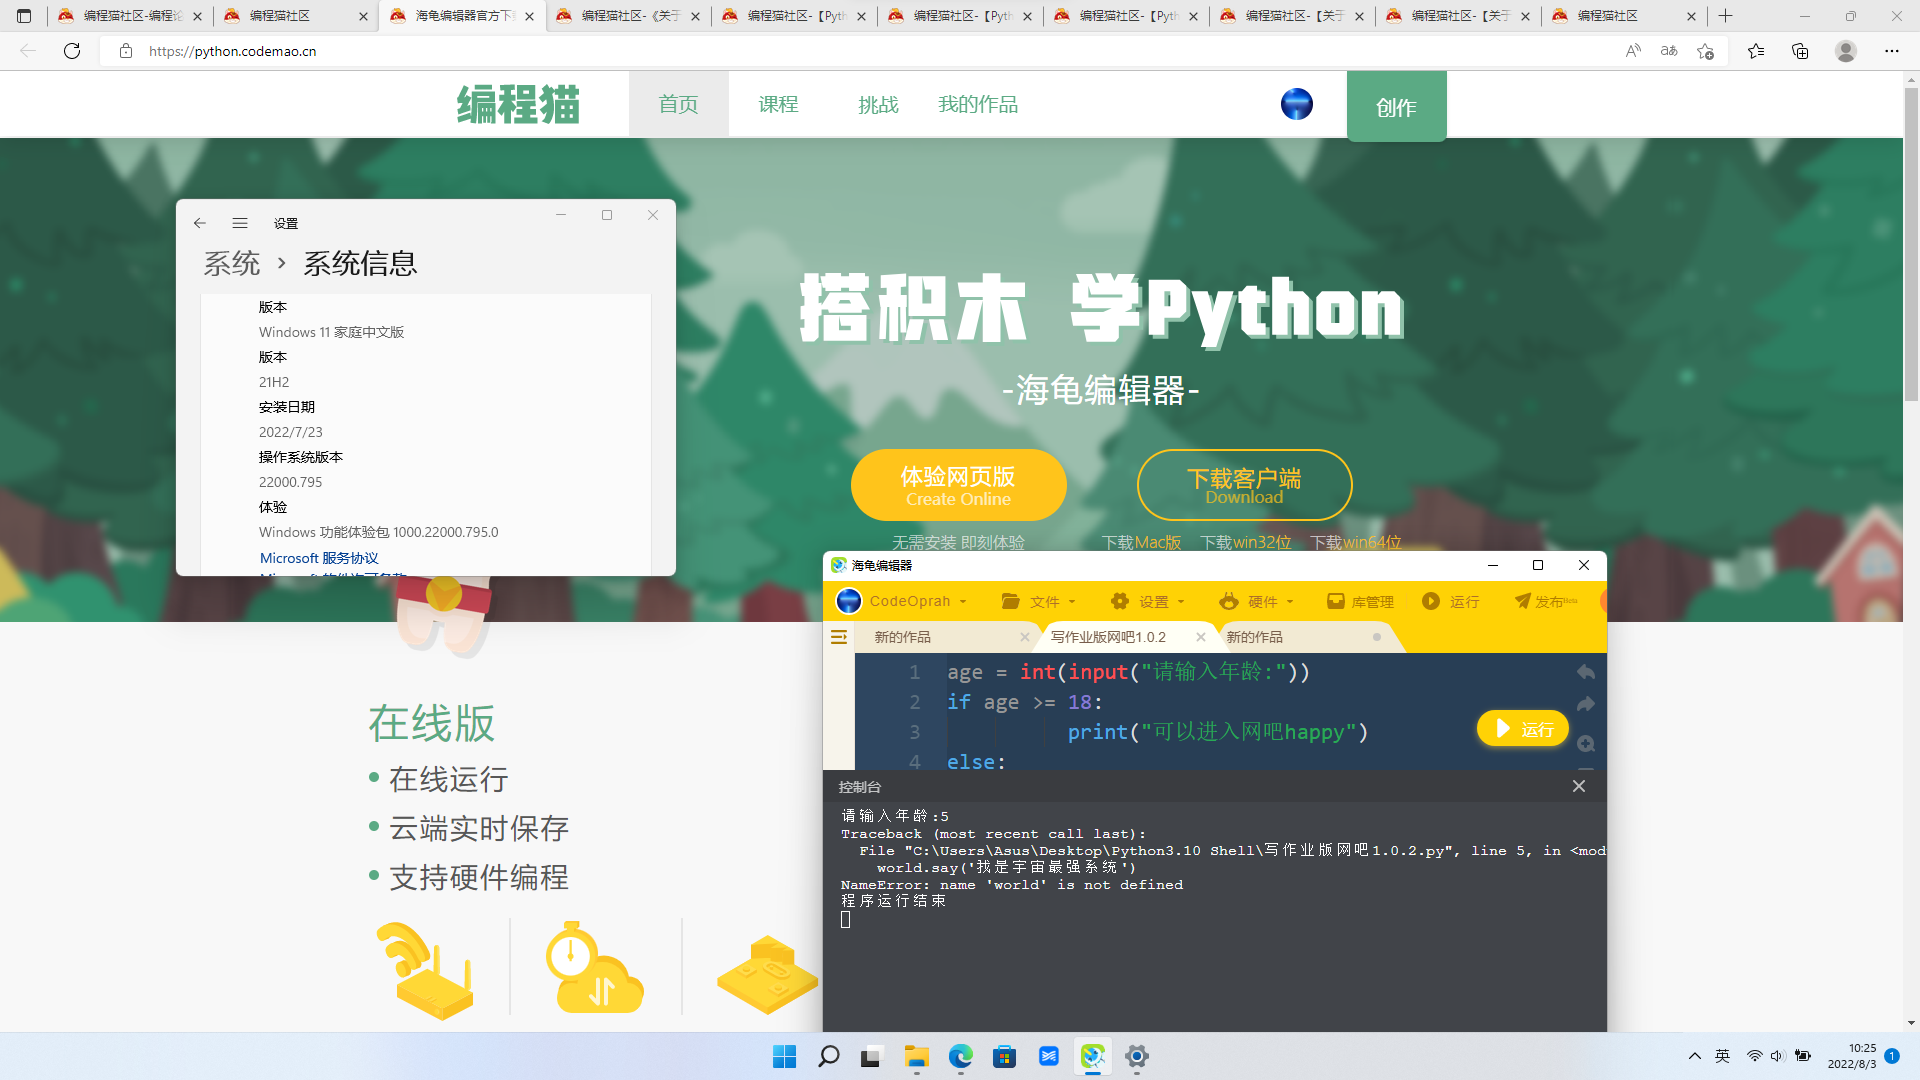
Task: Click the CodeOprah avatar in the turtle editor
Action: 849,601
